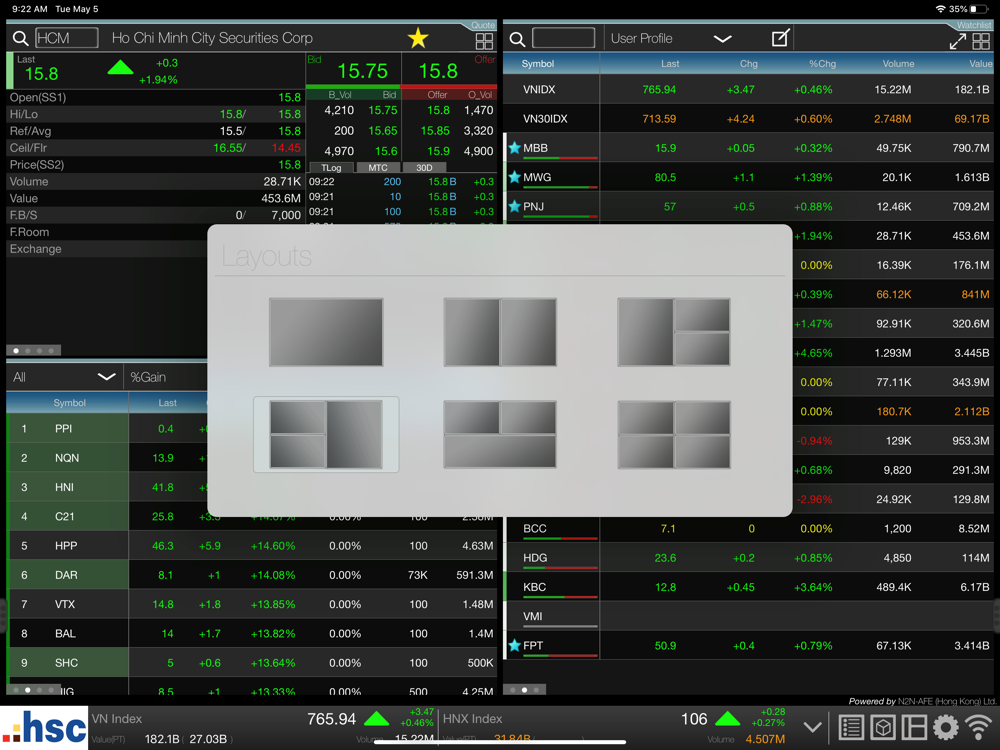This screenshot has width=1000, height=750.
Task: Choose the two-column side-by-side layout
Action: [x=500, y=332]
